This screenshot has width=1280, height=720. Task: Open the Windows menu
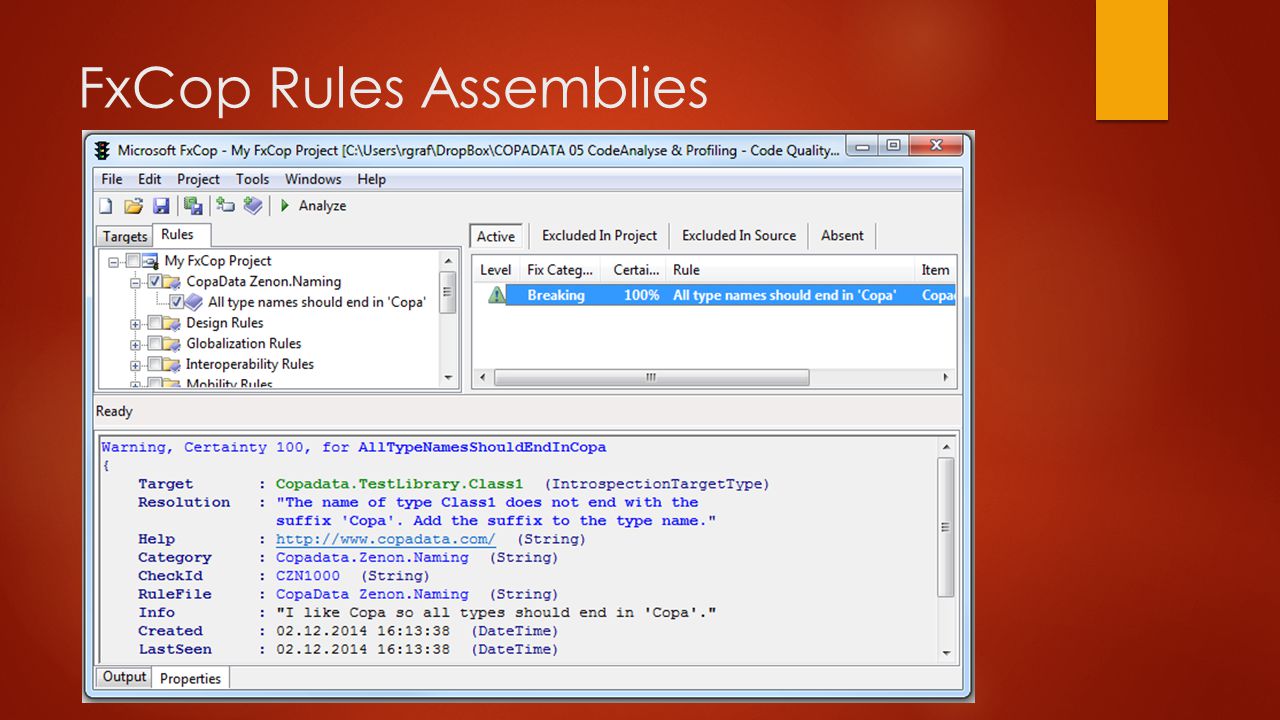pos(313,179)
